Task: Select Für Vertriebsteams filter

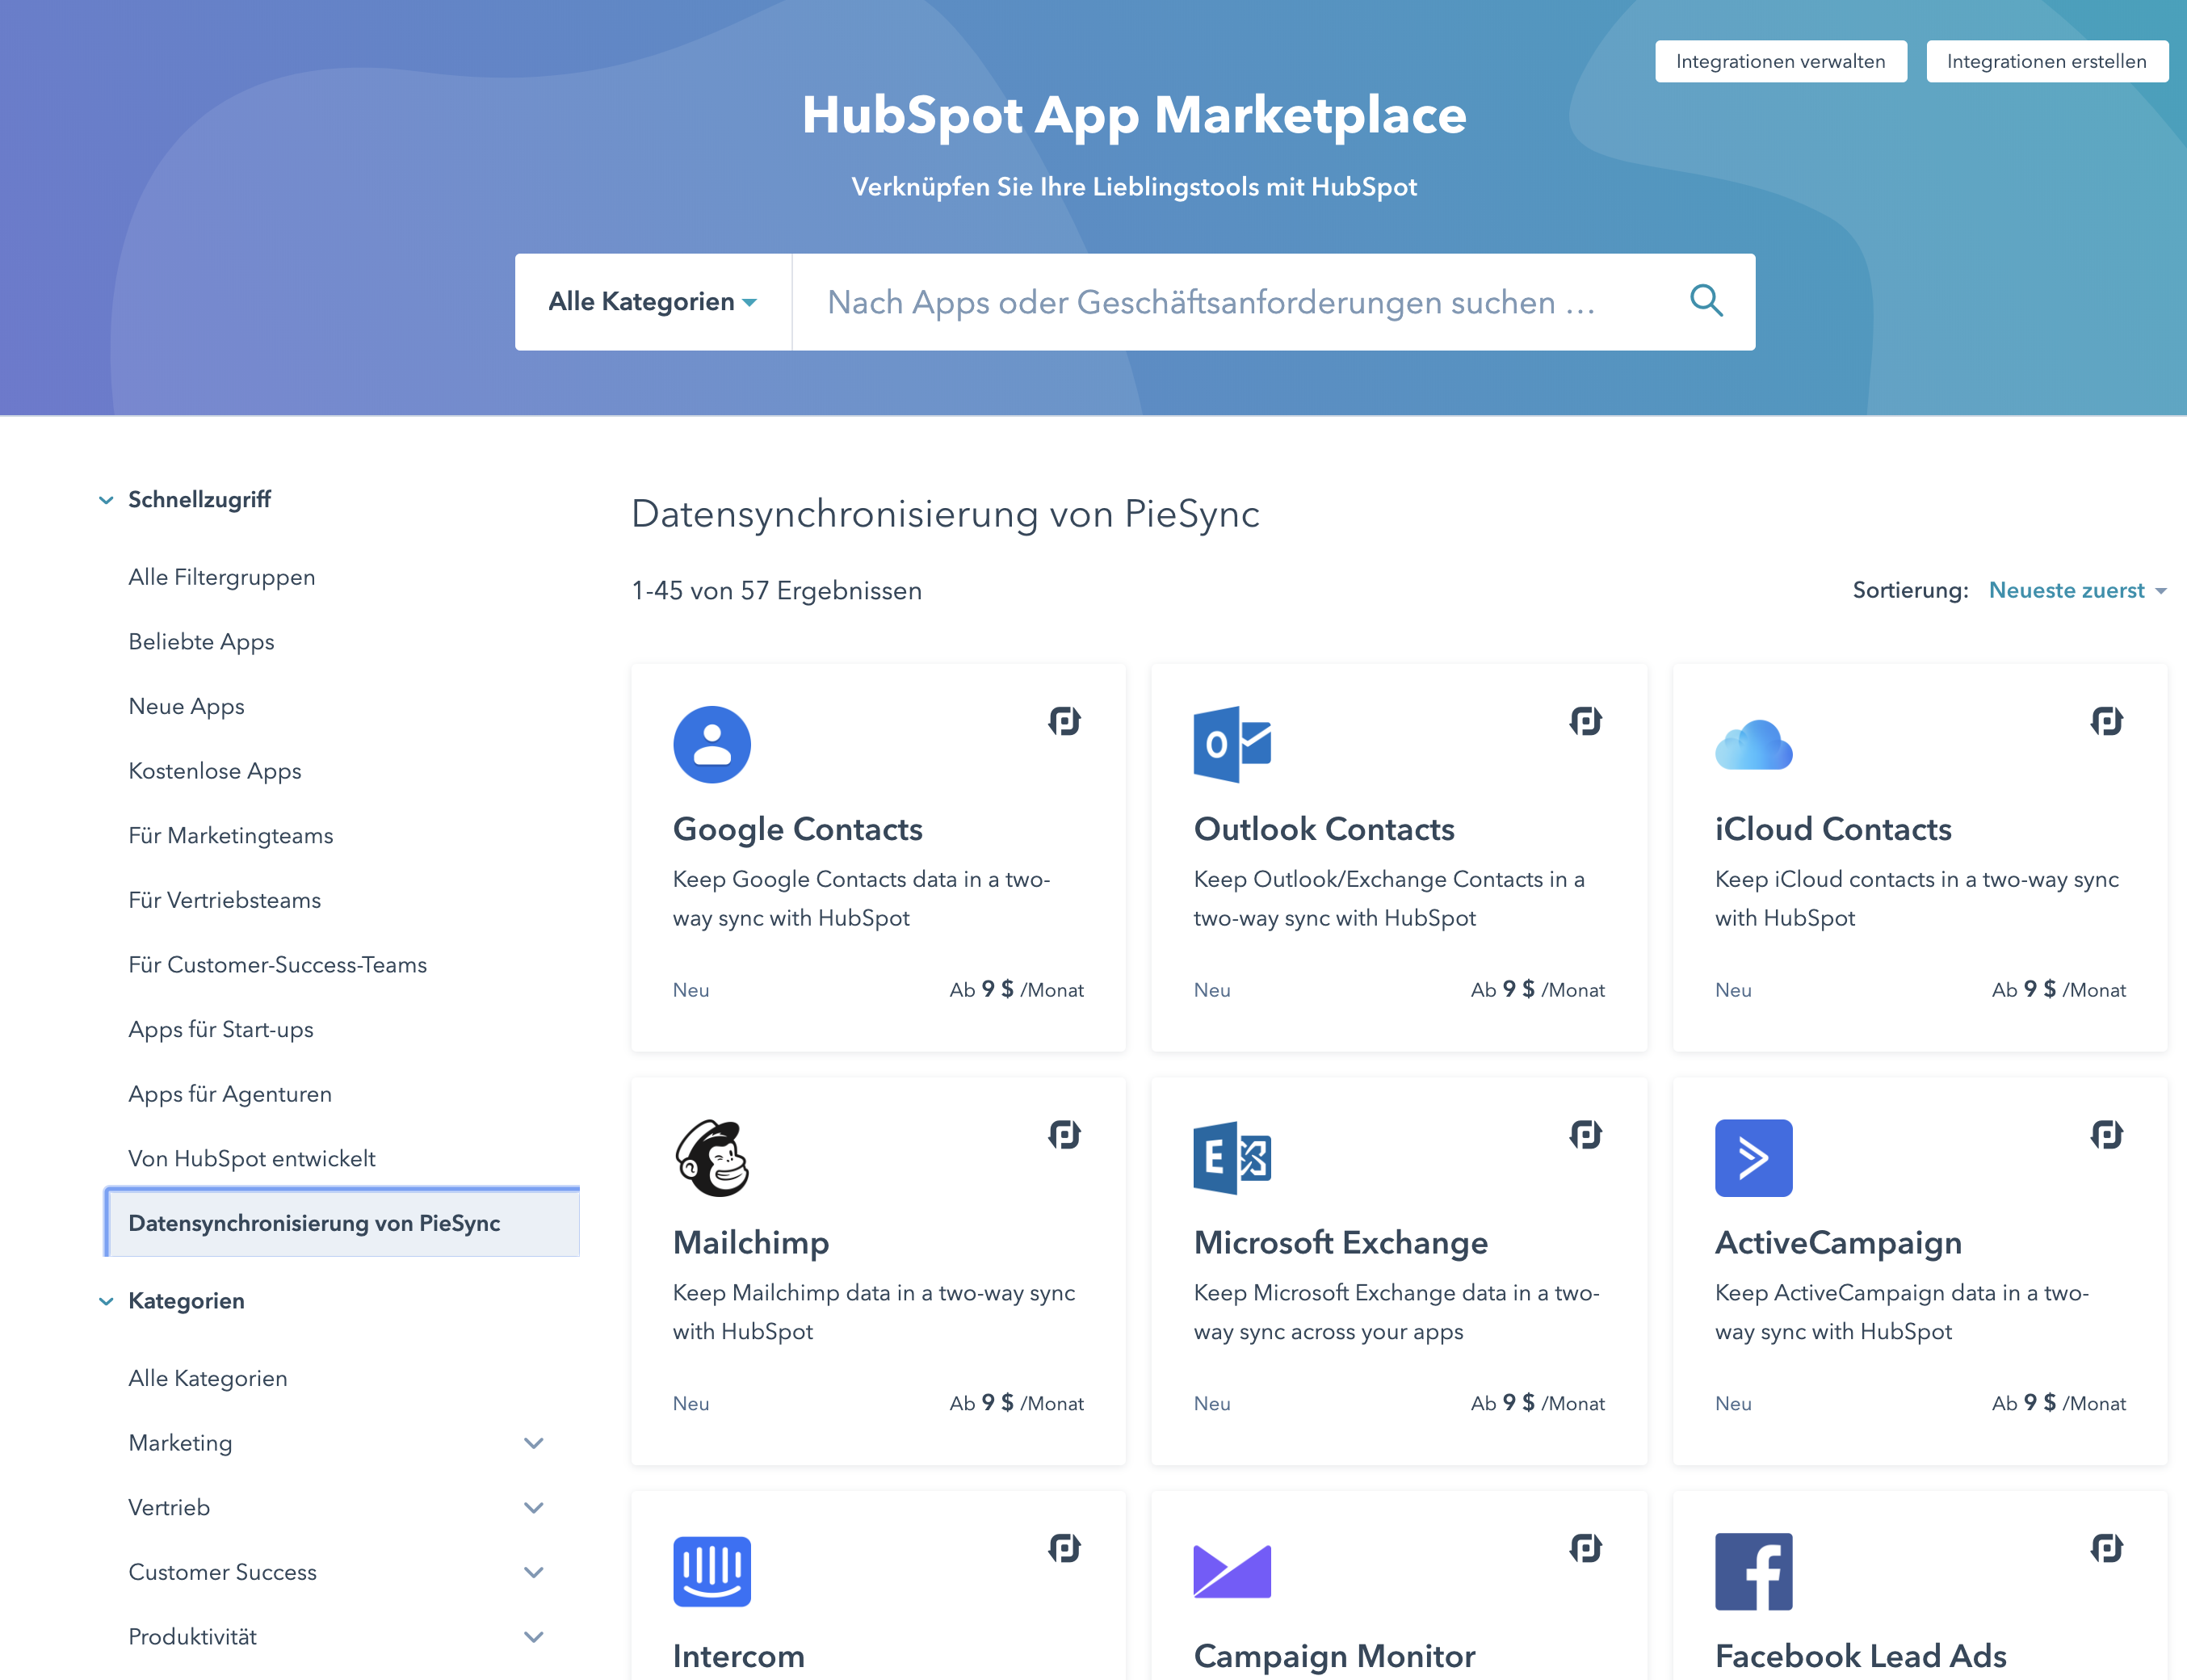Action: click(x=225, y=900)
